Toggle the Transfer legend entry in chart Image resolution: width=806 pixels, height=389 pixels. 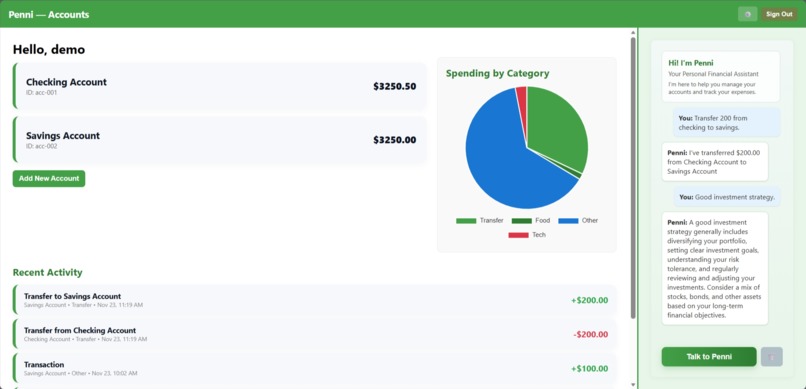tap(480, 220)
